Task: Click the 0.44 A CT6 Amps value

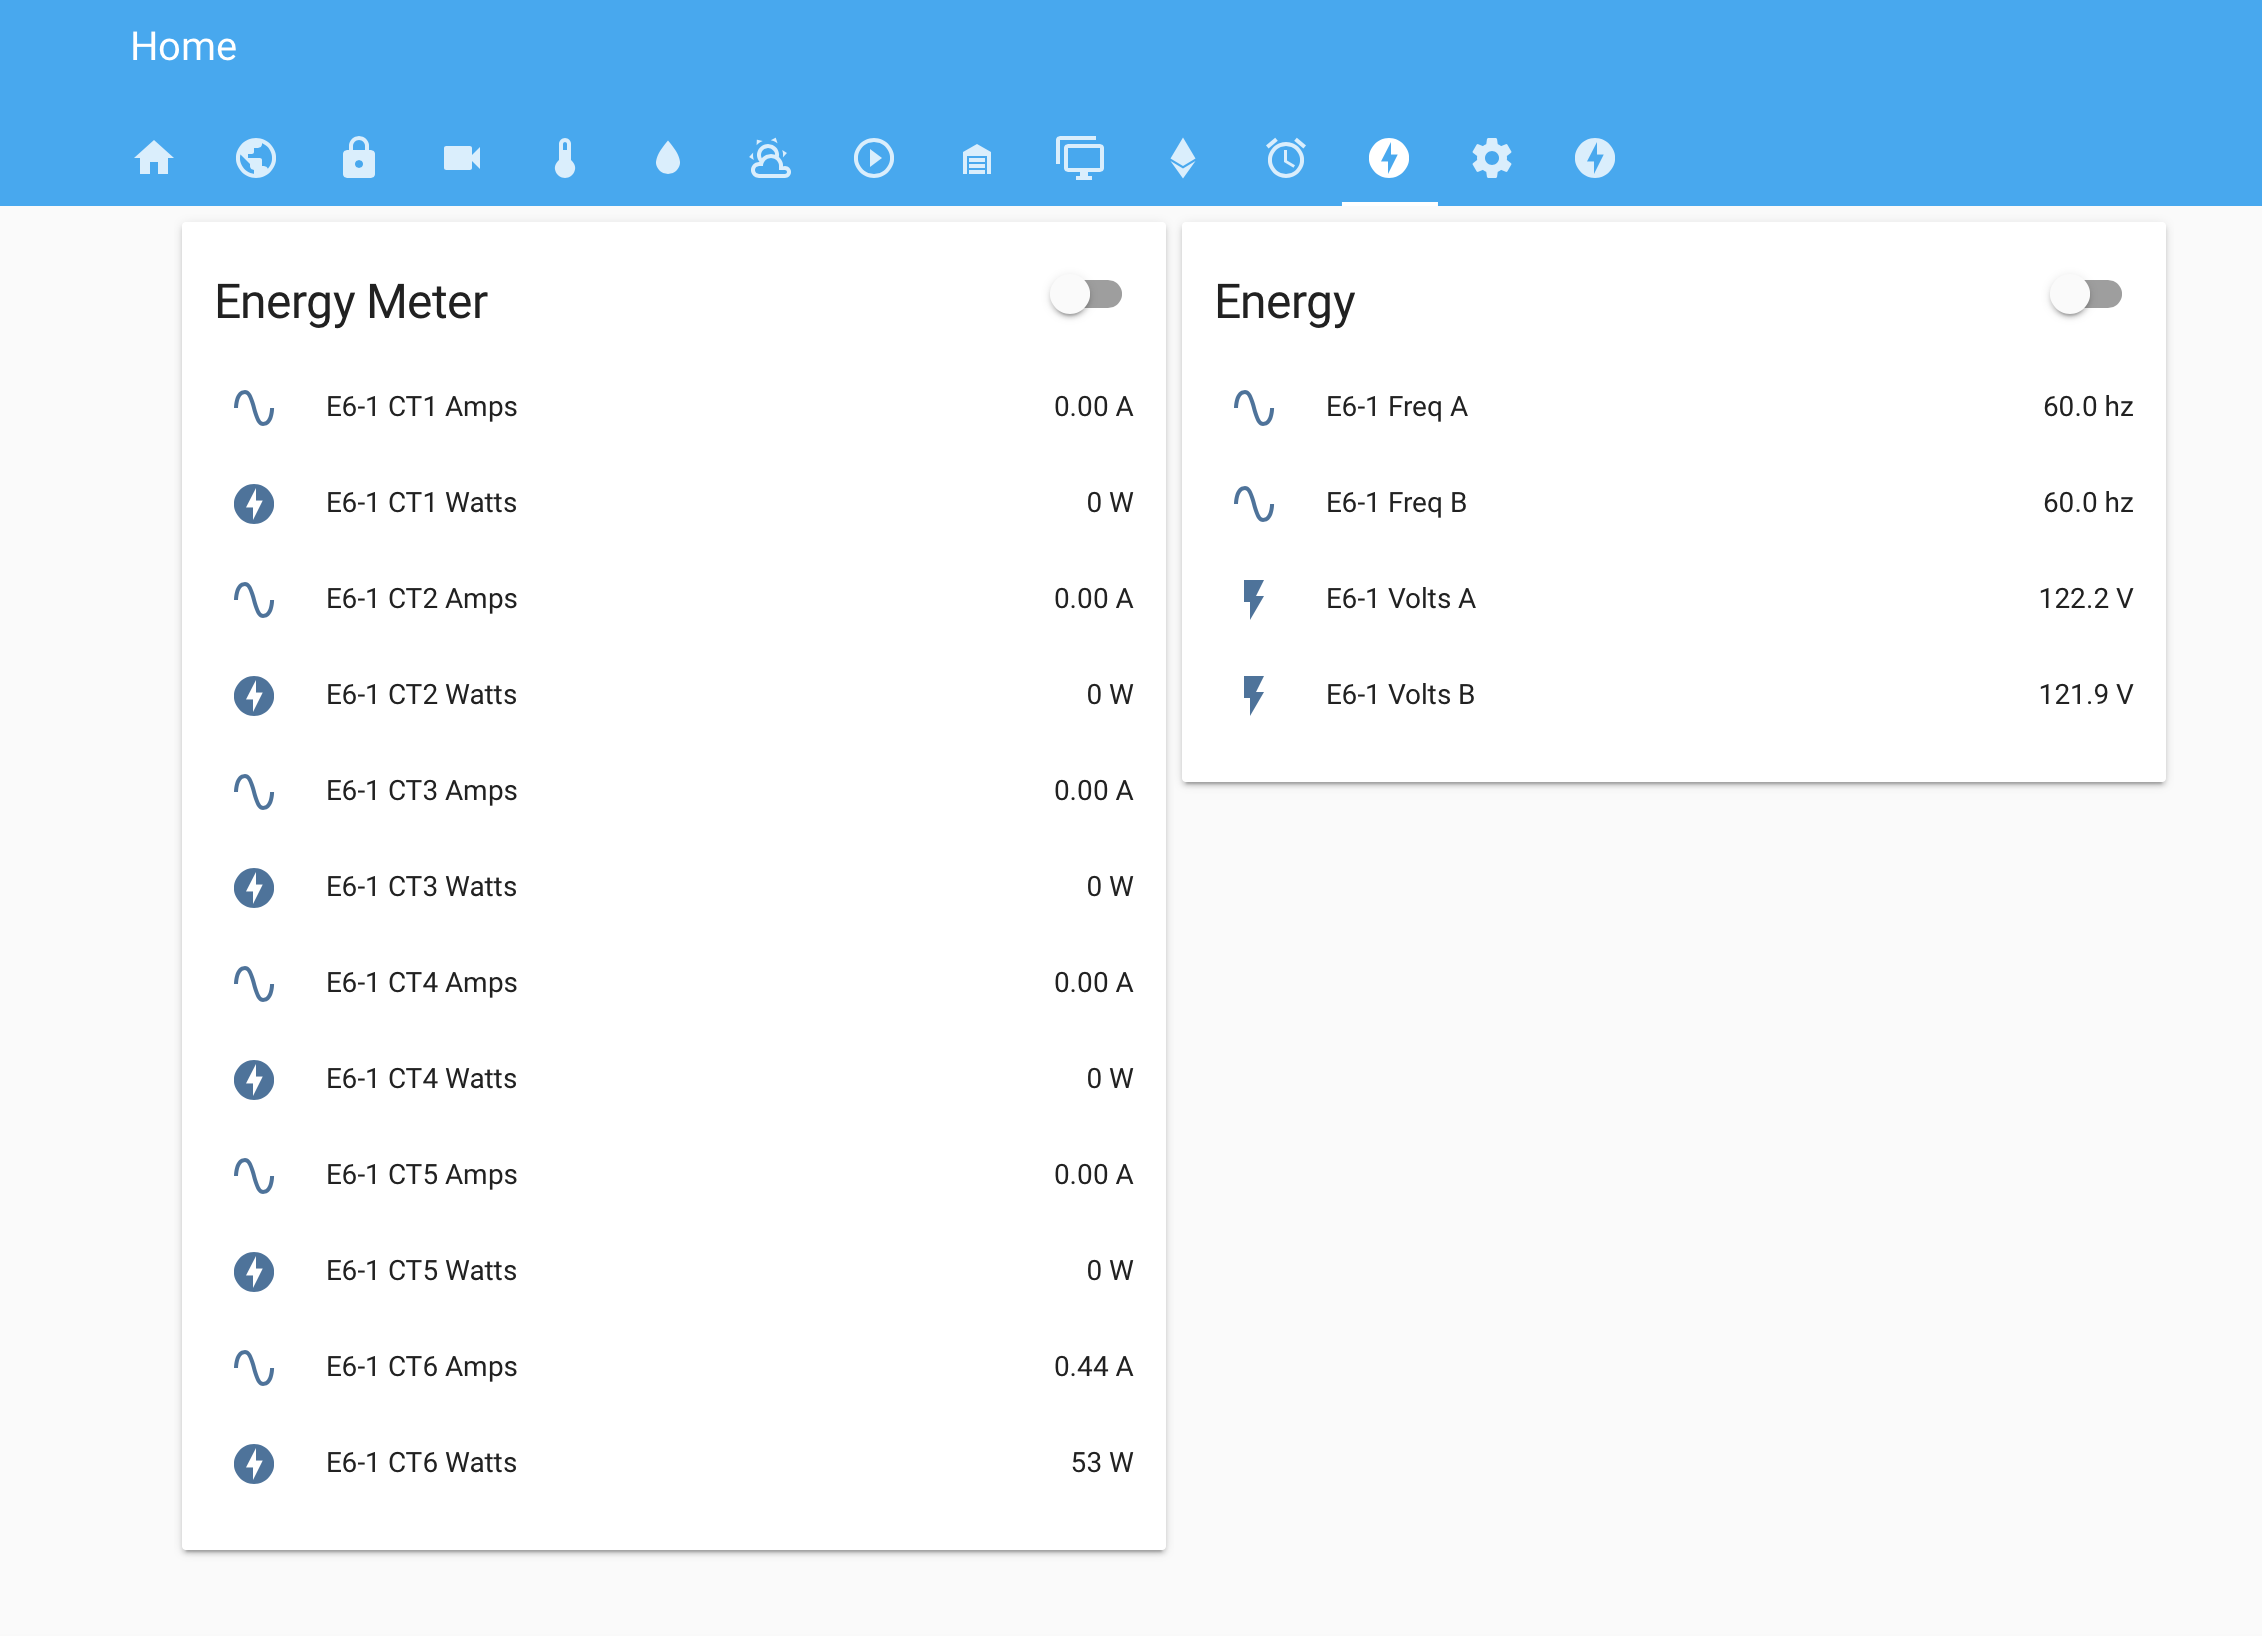Action: tap(1093, 1367)
